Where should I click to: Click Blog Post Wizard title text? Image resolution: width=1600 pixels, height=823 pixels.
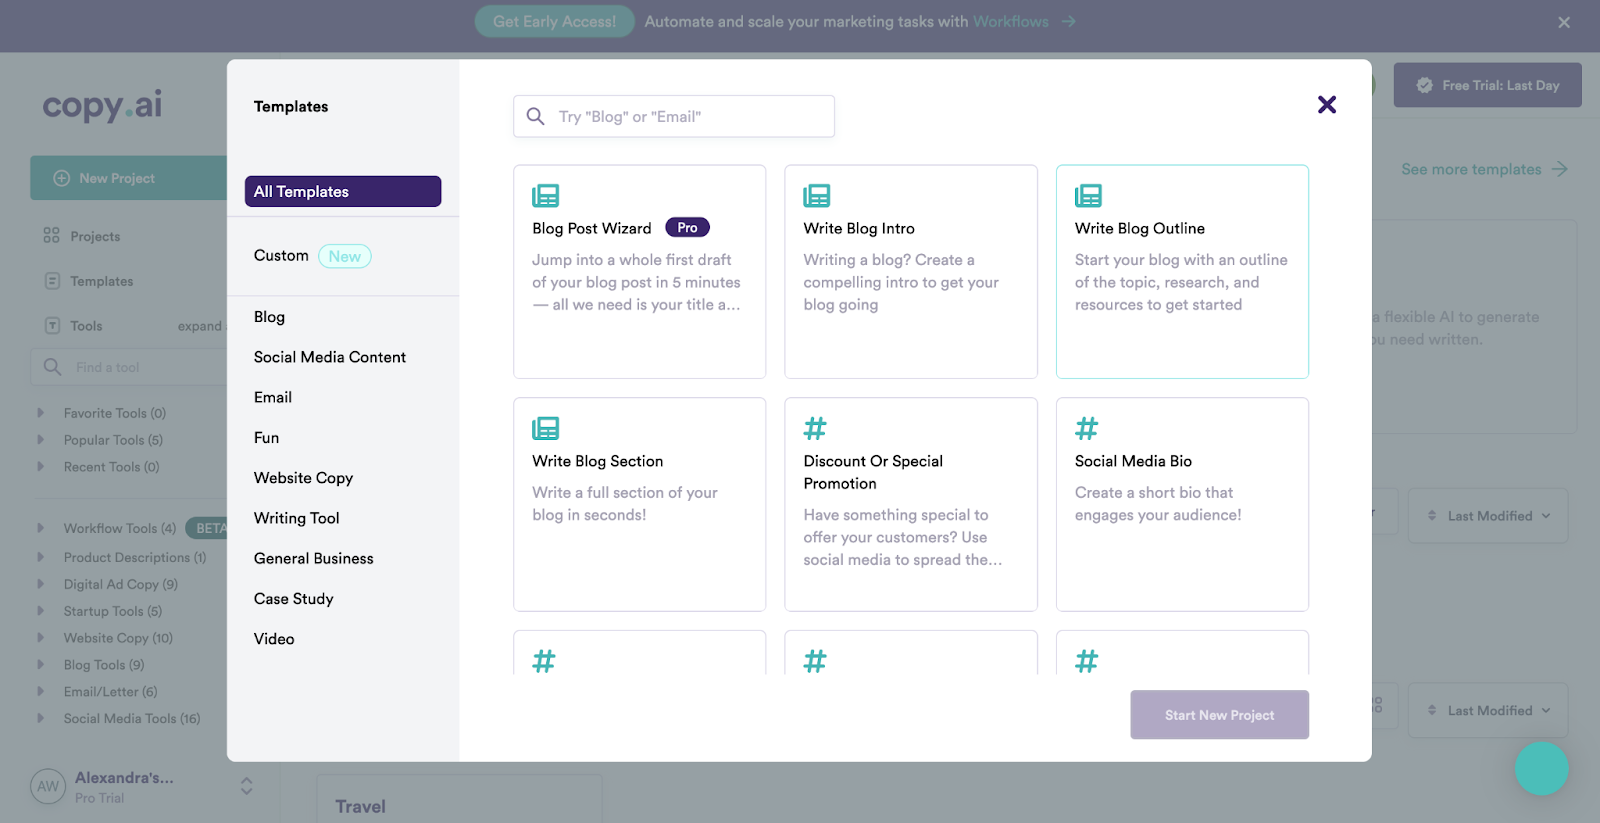(x=592, y=228)
